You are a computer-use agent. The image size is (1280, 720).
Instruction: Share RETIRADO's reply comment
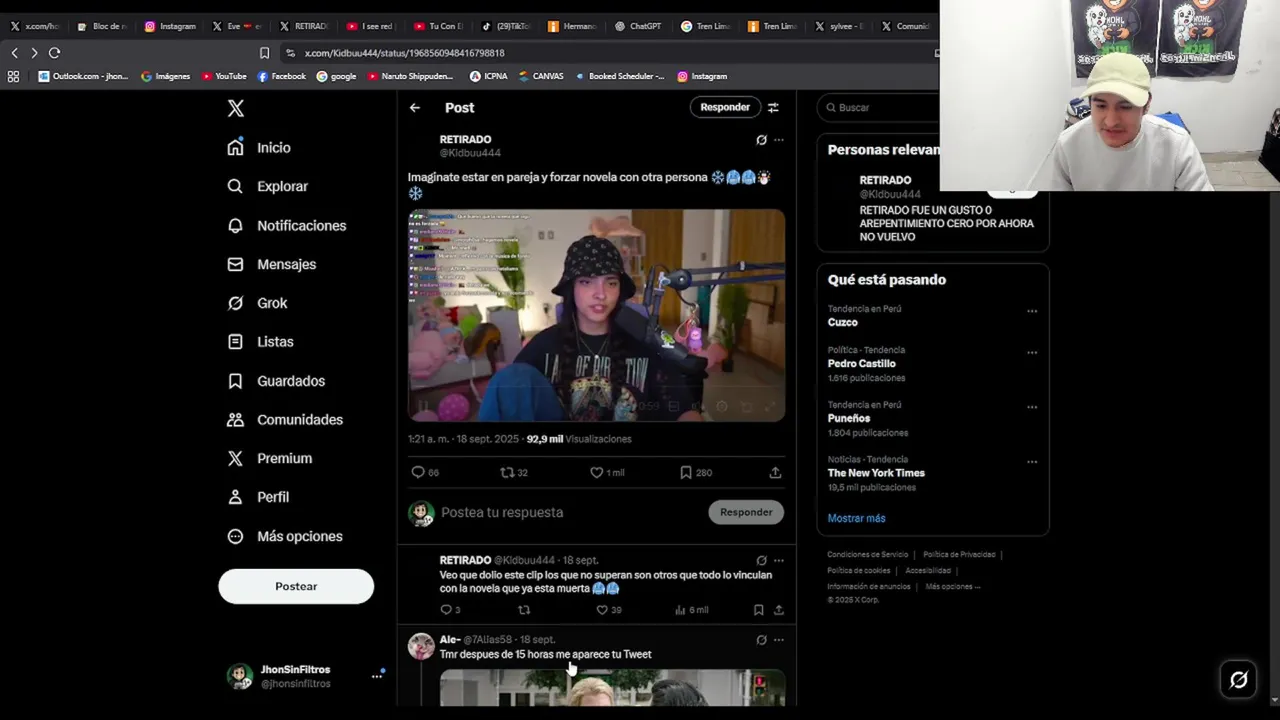pos(778,610)
